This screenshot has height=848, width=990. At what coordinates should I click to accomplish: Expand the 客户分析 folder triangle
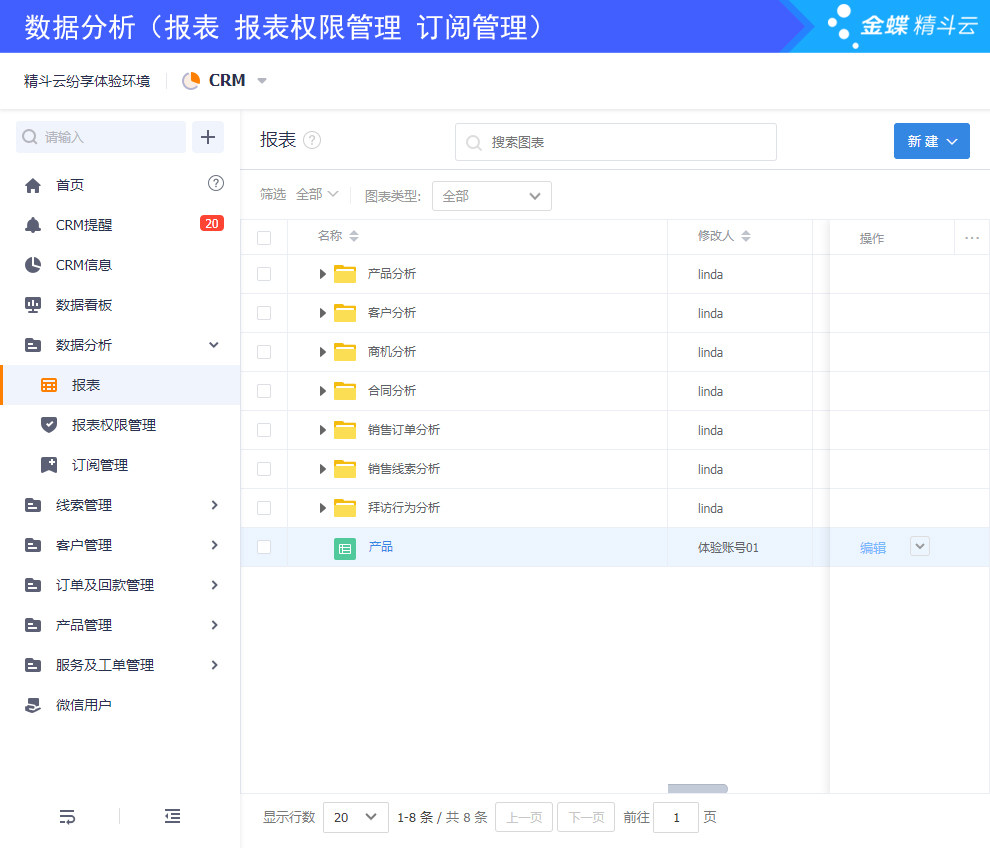[x=322, y=313]
